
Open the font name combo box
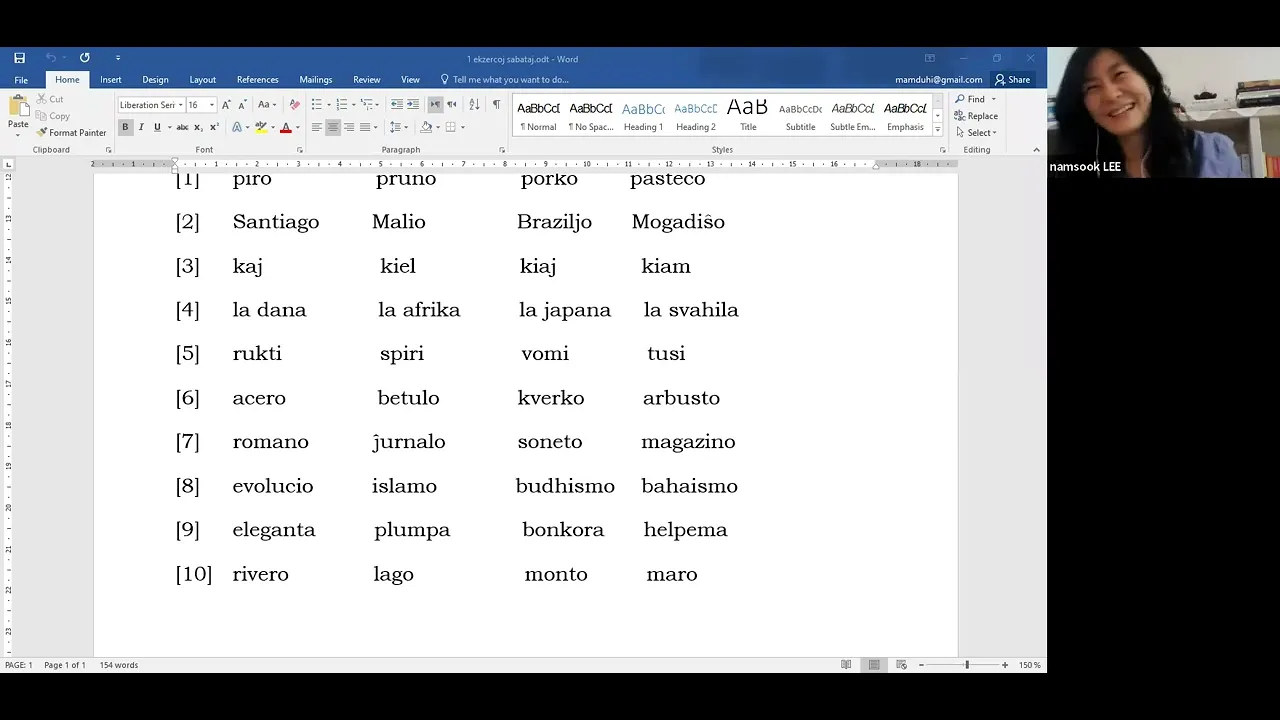point(151,104)
